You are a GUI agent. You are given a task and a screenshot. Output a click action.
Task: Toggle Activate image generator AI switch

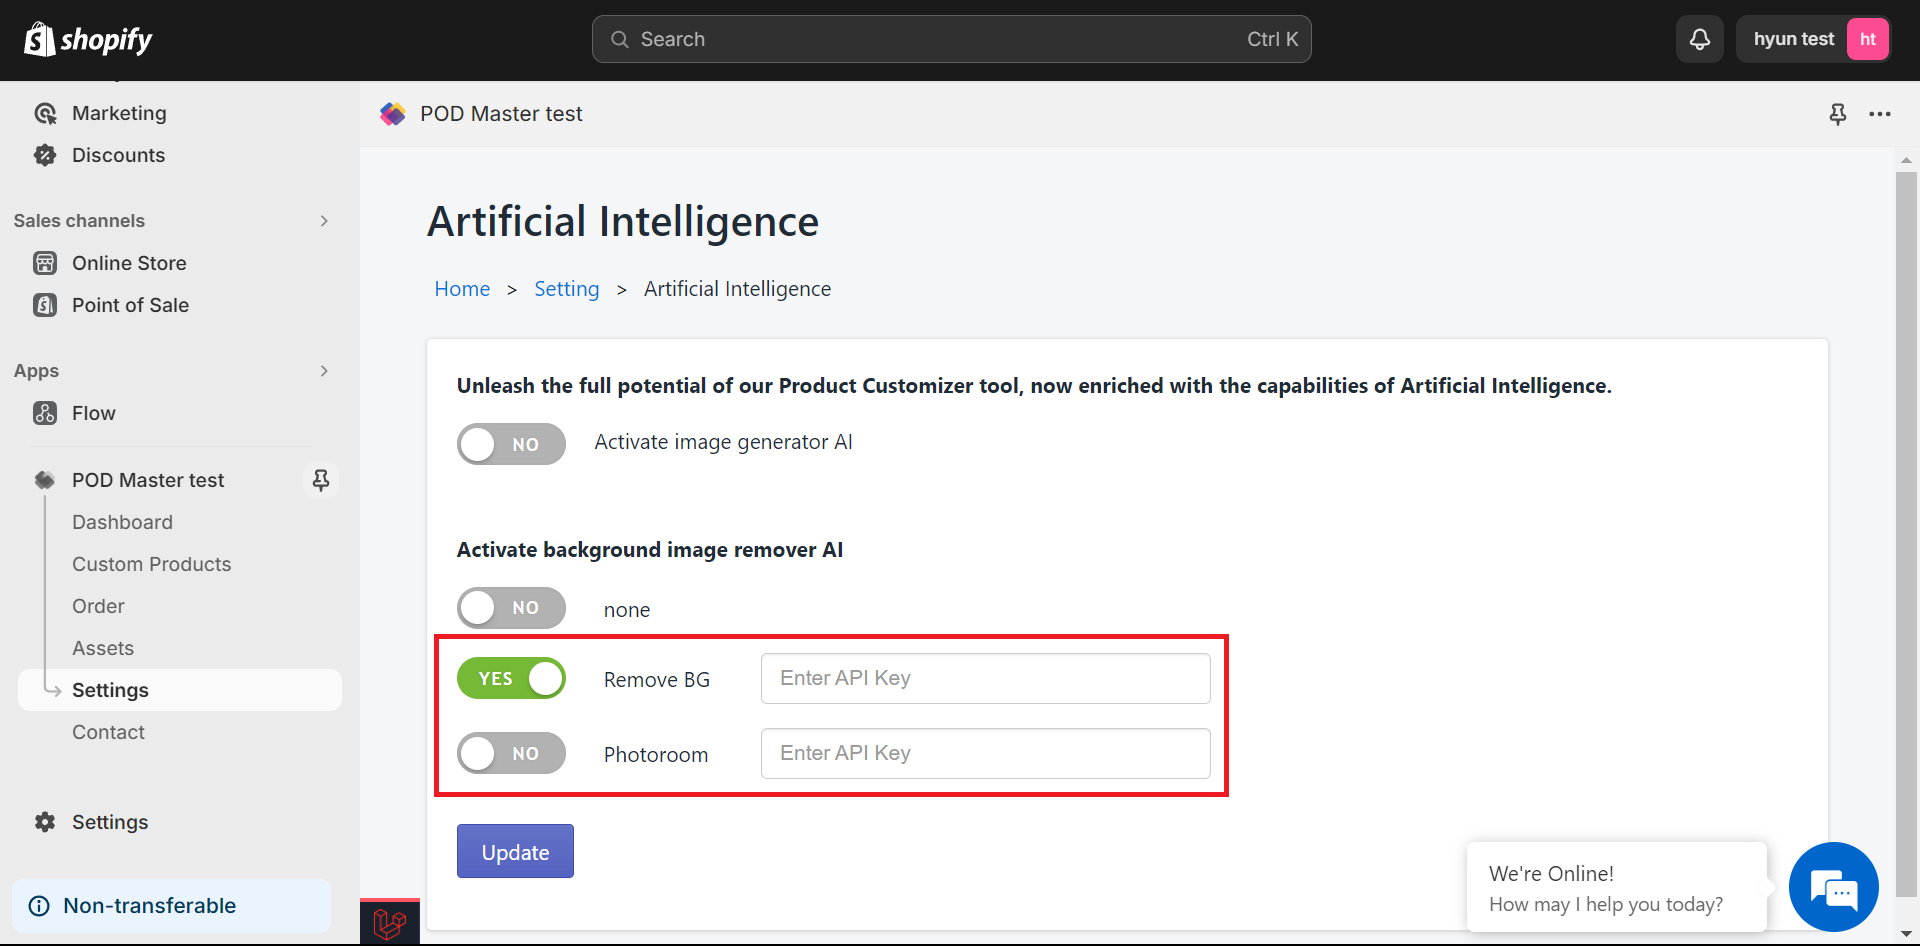click(x=511, y=444)
